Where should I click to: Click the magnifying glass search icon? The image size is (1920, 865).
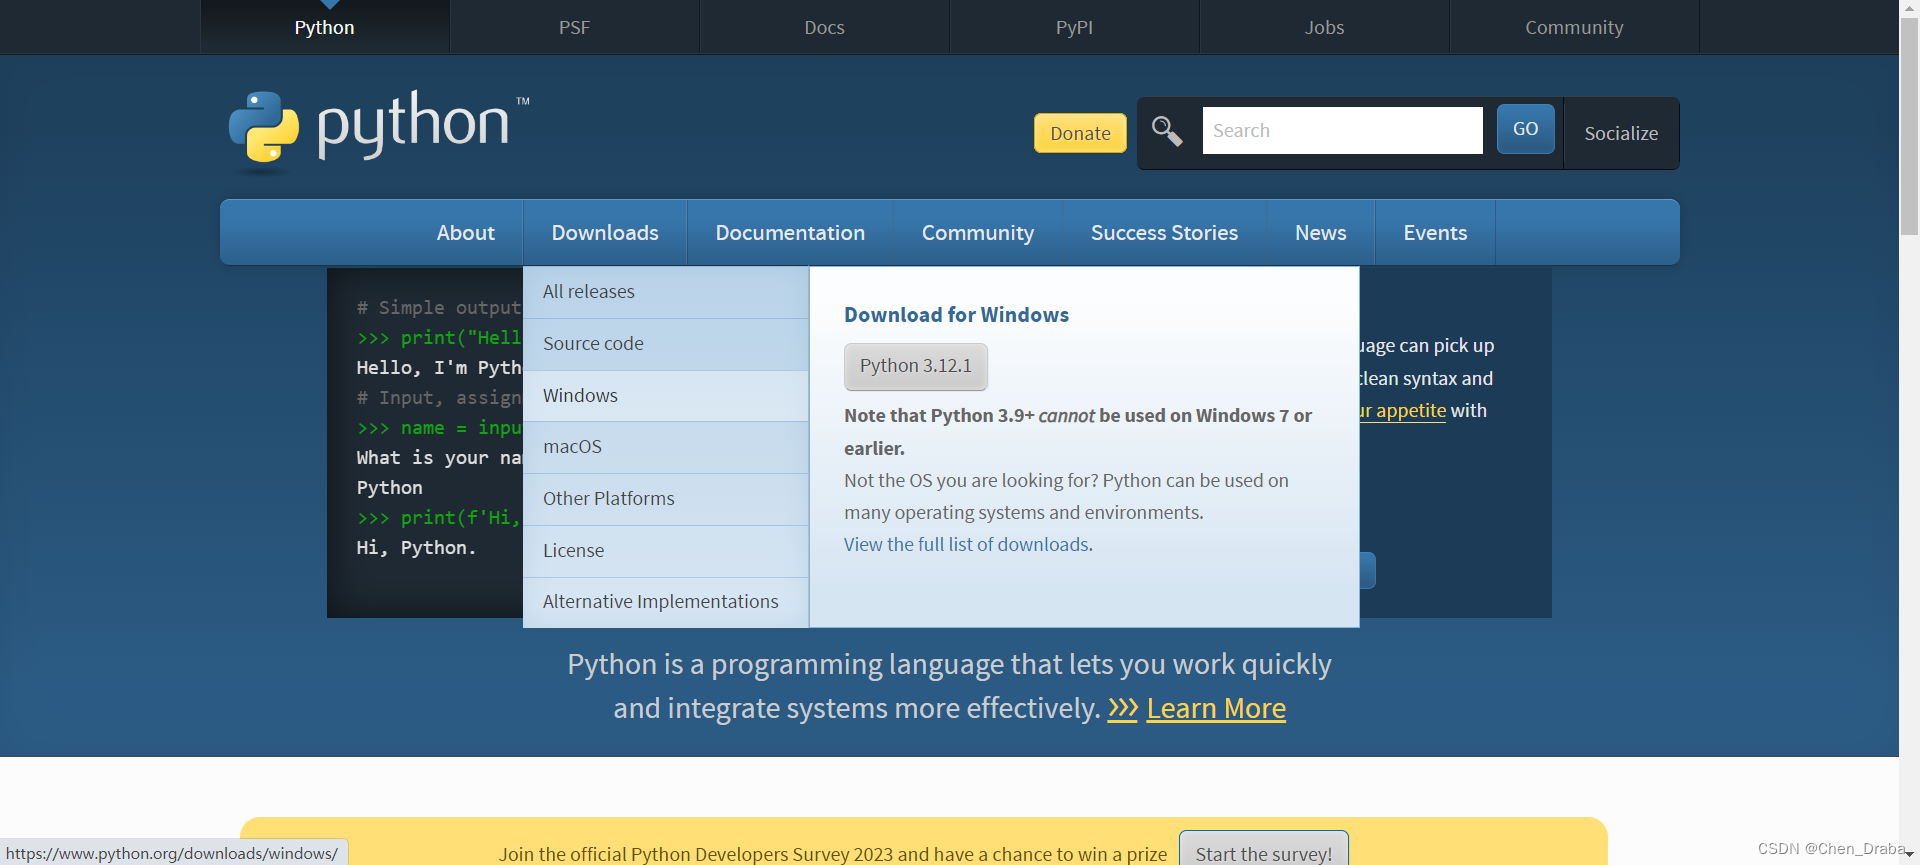coord(1167,131)
